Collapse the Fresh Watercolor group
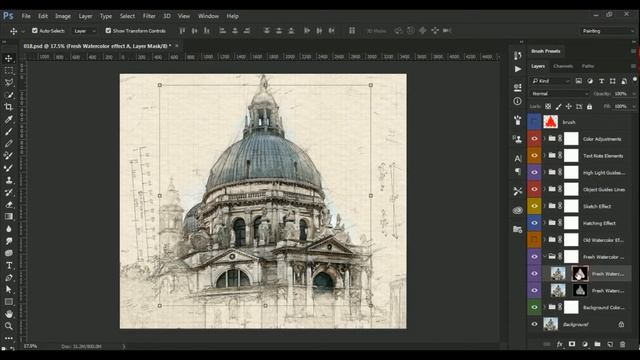Screen dimensions: 640x360 point(544,256)
